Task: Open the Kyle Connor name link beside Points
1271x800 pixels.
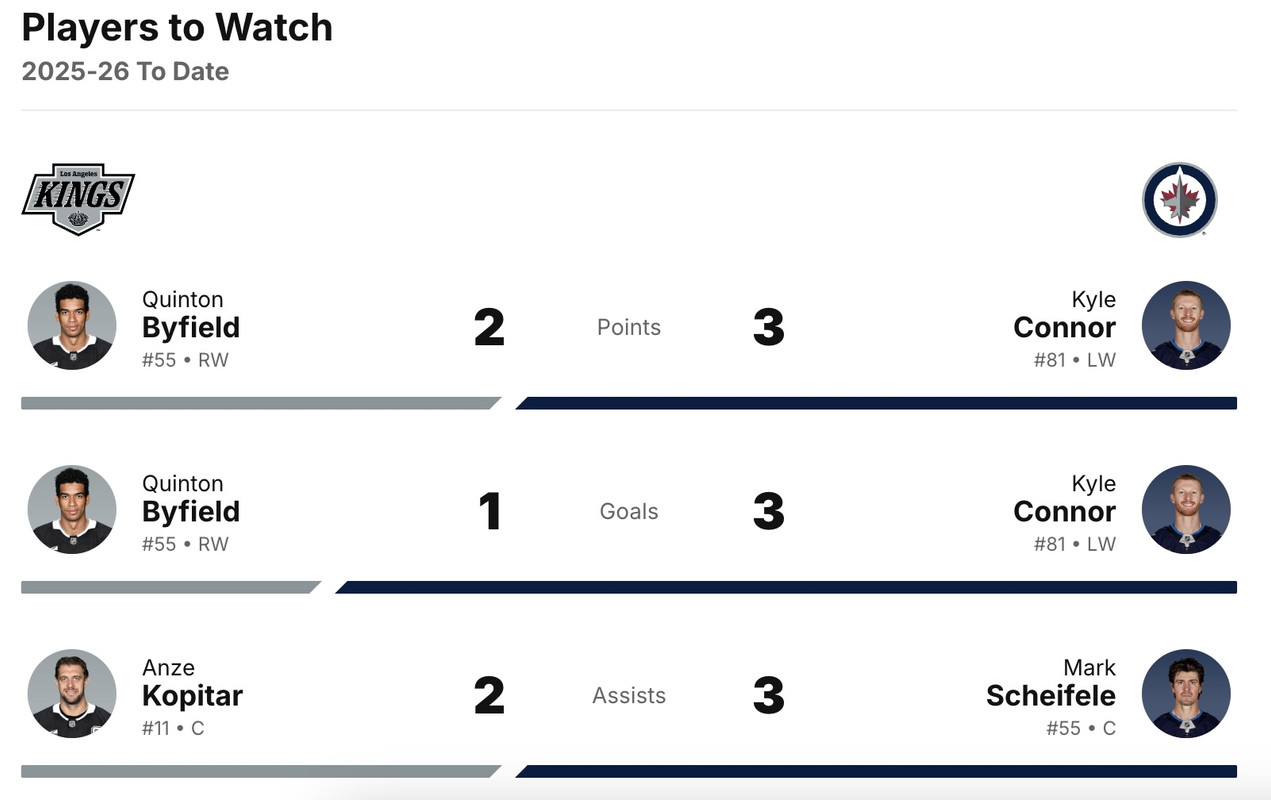Action: point(1064,326)
